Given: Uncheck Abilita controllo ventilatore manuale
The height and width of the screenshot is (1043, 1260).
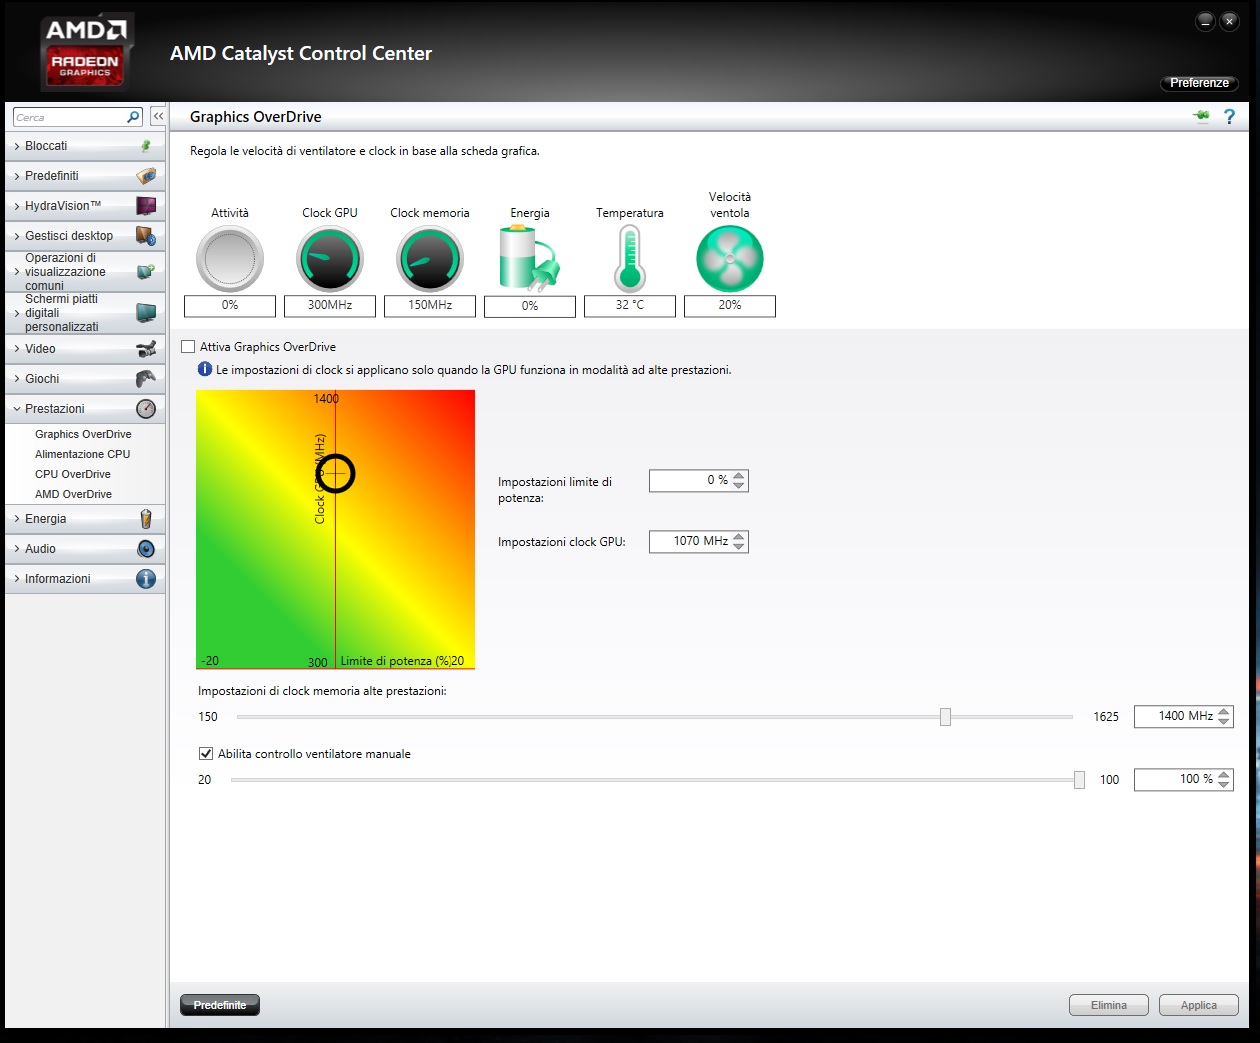Looking at the screenshot, I should 206,754.
